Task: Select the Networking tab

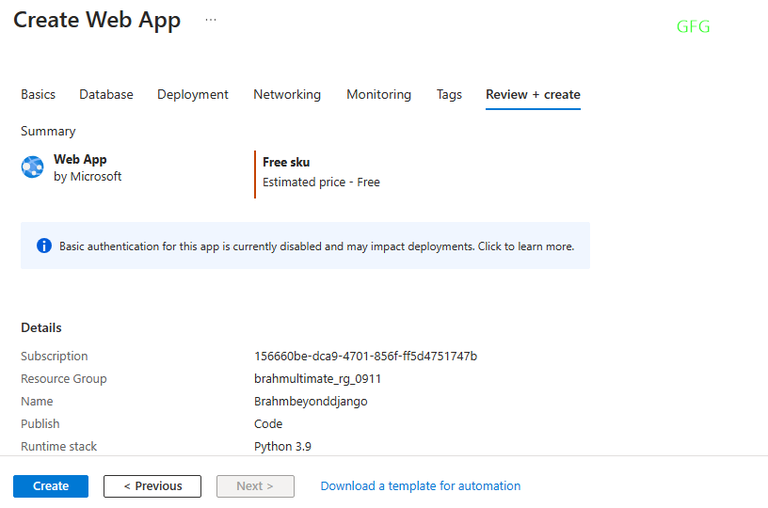Action: click(287, 94)
